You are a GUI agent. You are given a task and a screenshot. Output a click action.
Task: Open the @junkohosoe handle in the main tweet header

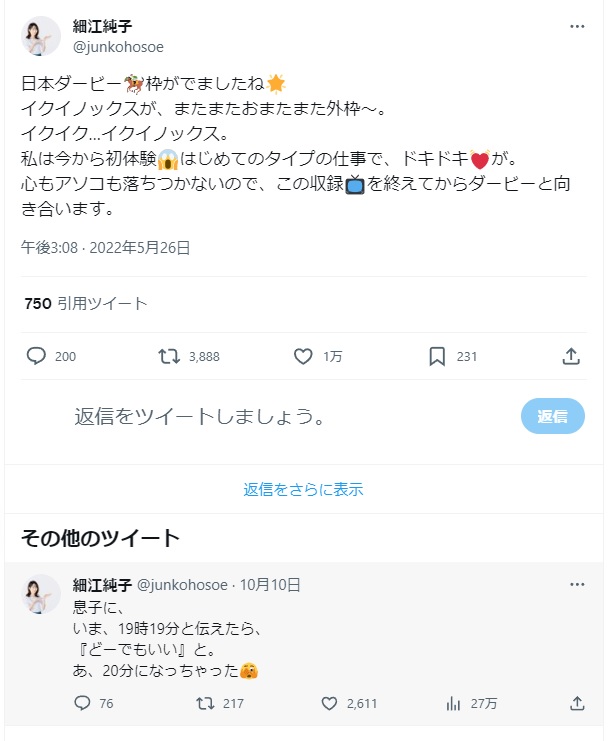pos(118,46)
